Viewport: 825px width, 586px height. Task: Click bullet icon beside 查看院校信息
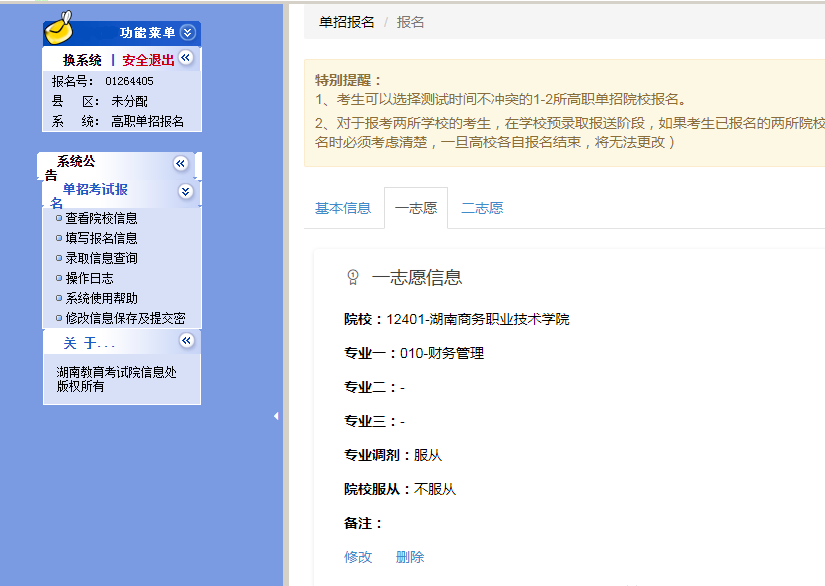(59, 218)
